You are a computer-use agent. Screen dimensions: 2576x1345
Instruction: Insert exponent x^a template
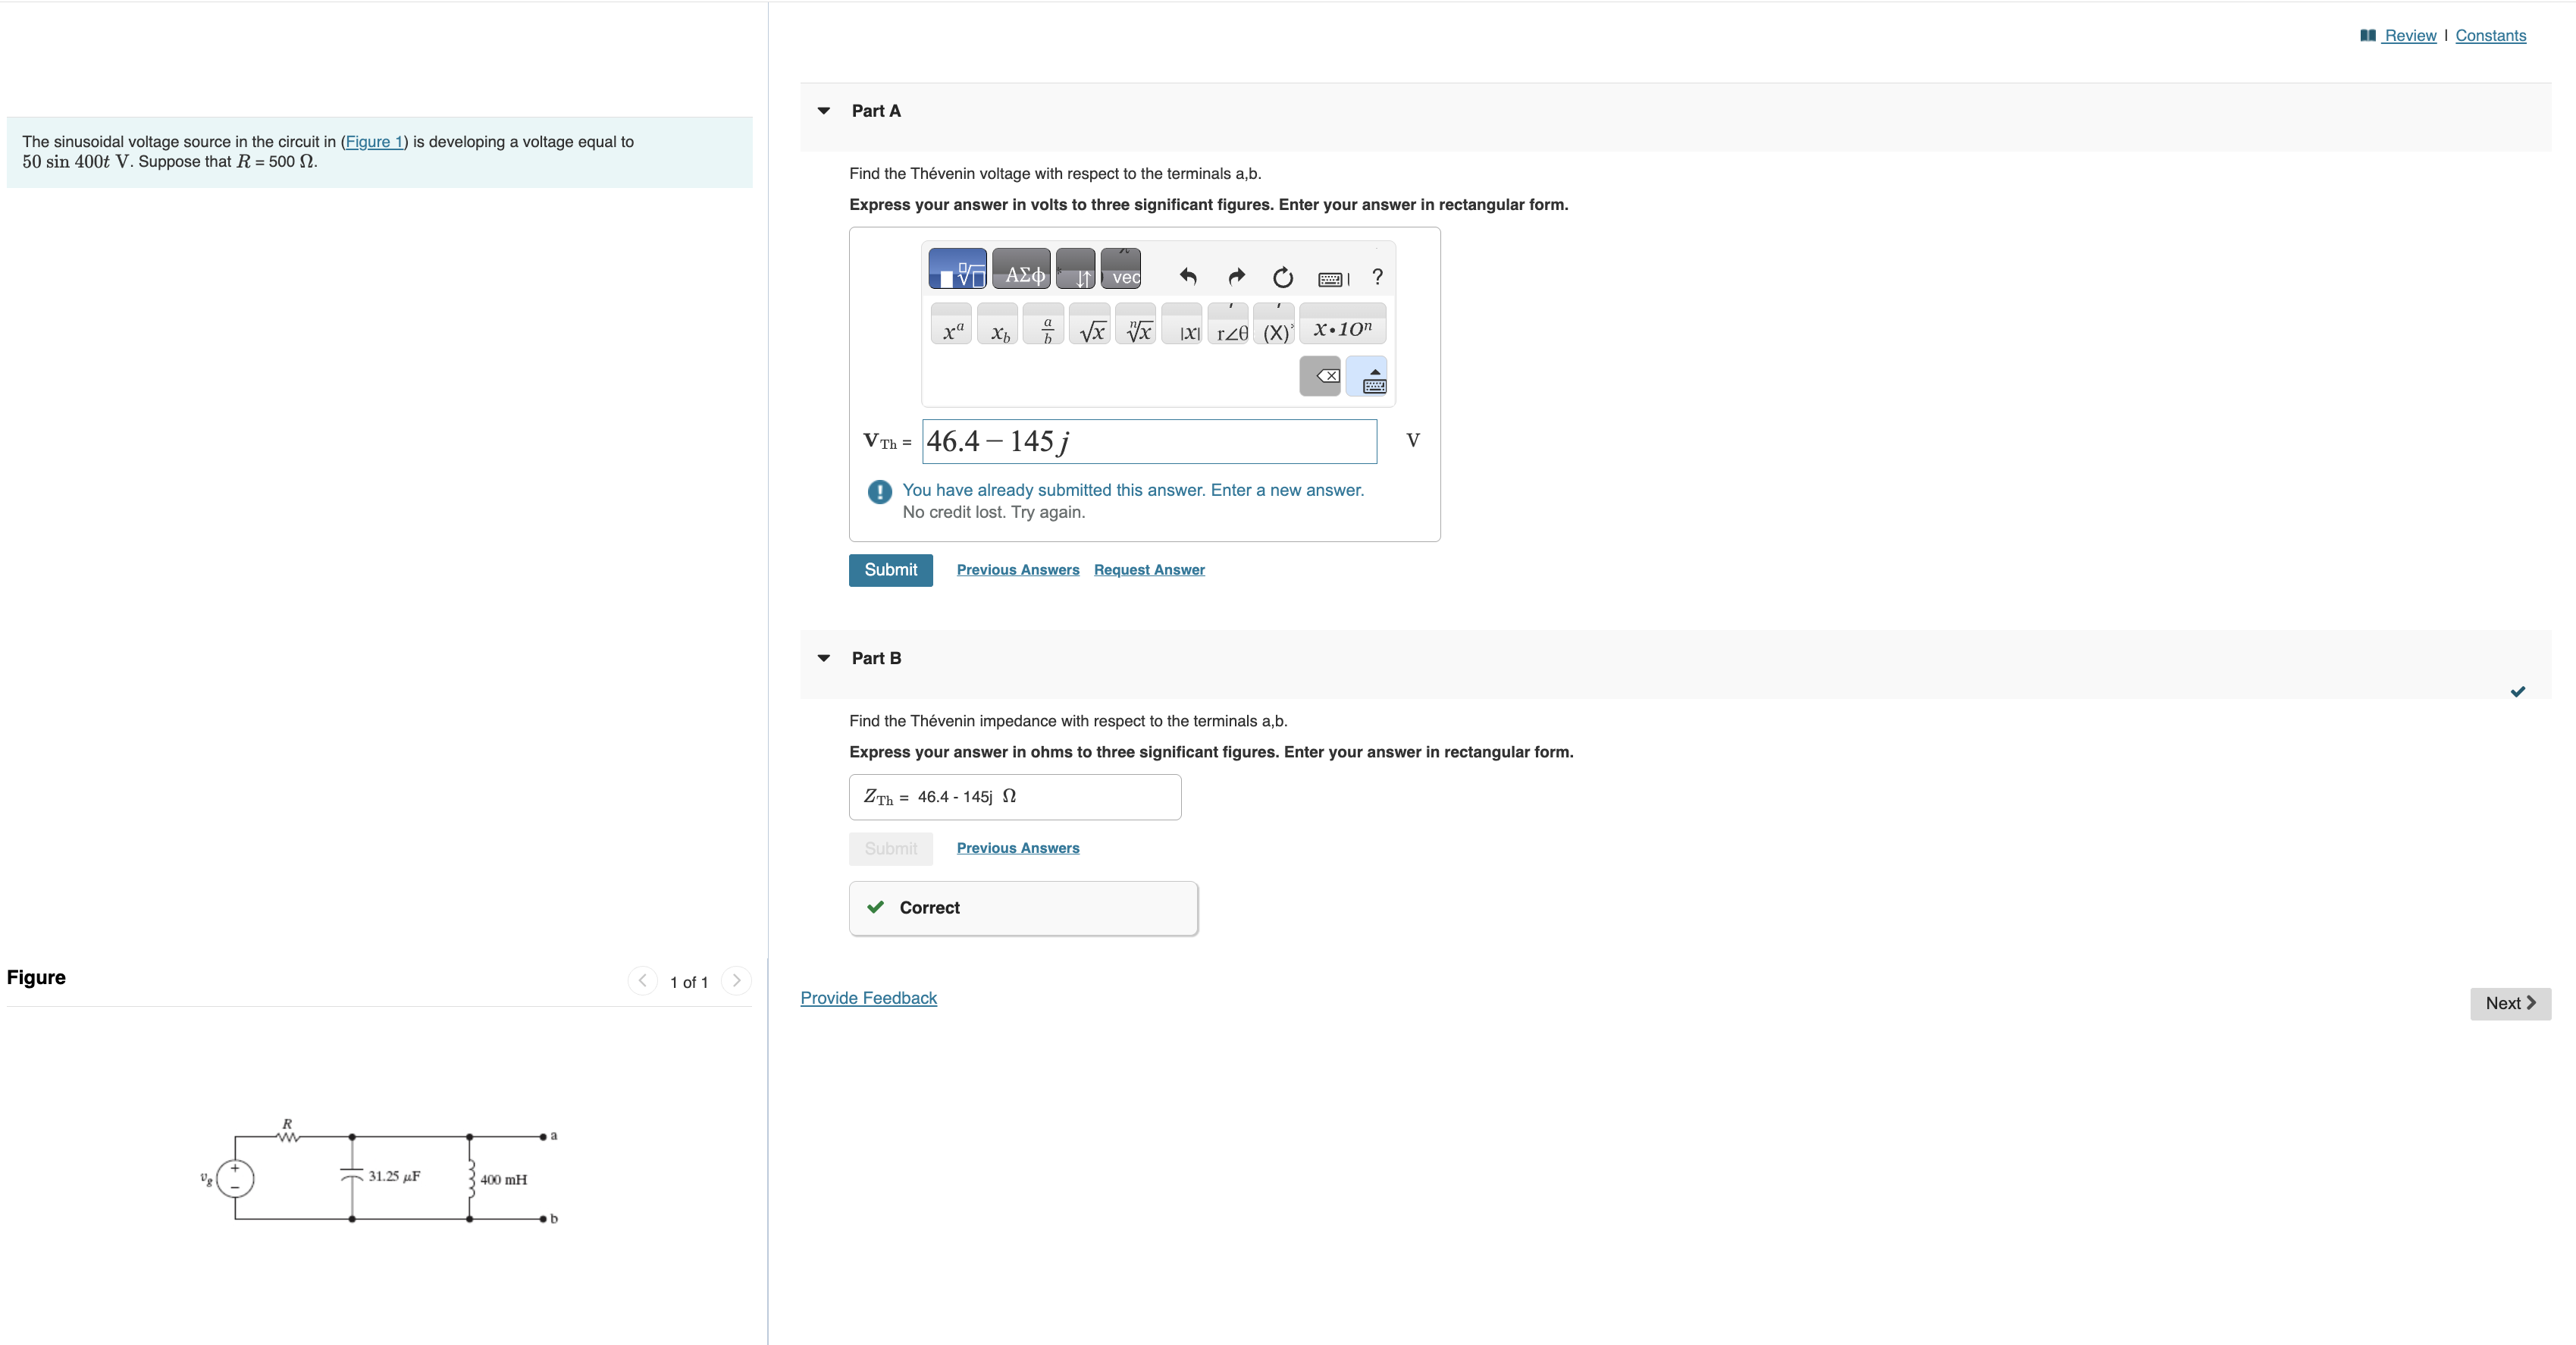(x=951, y=324)
